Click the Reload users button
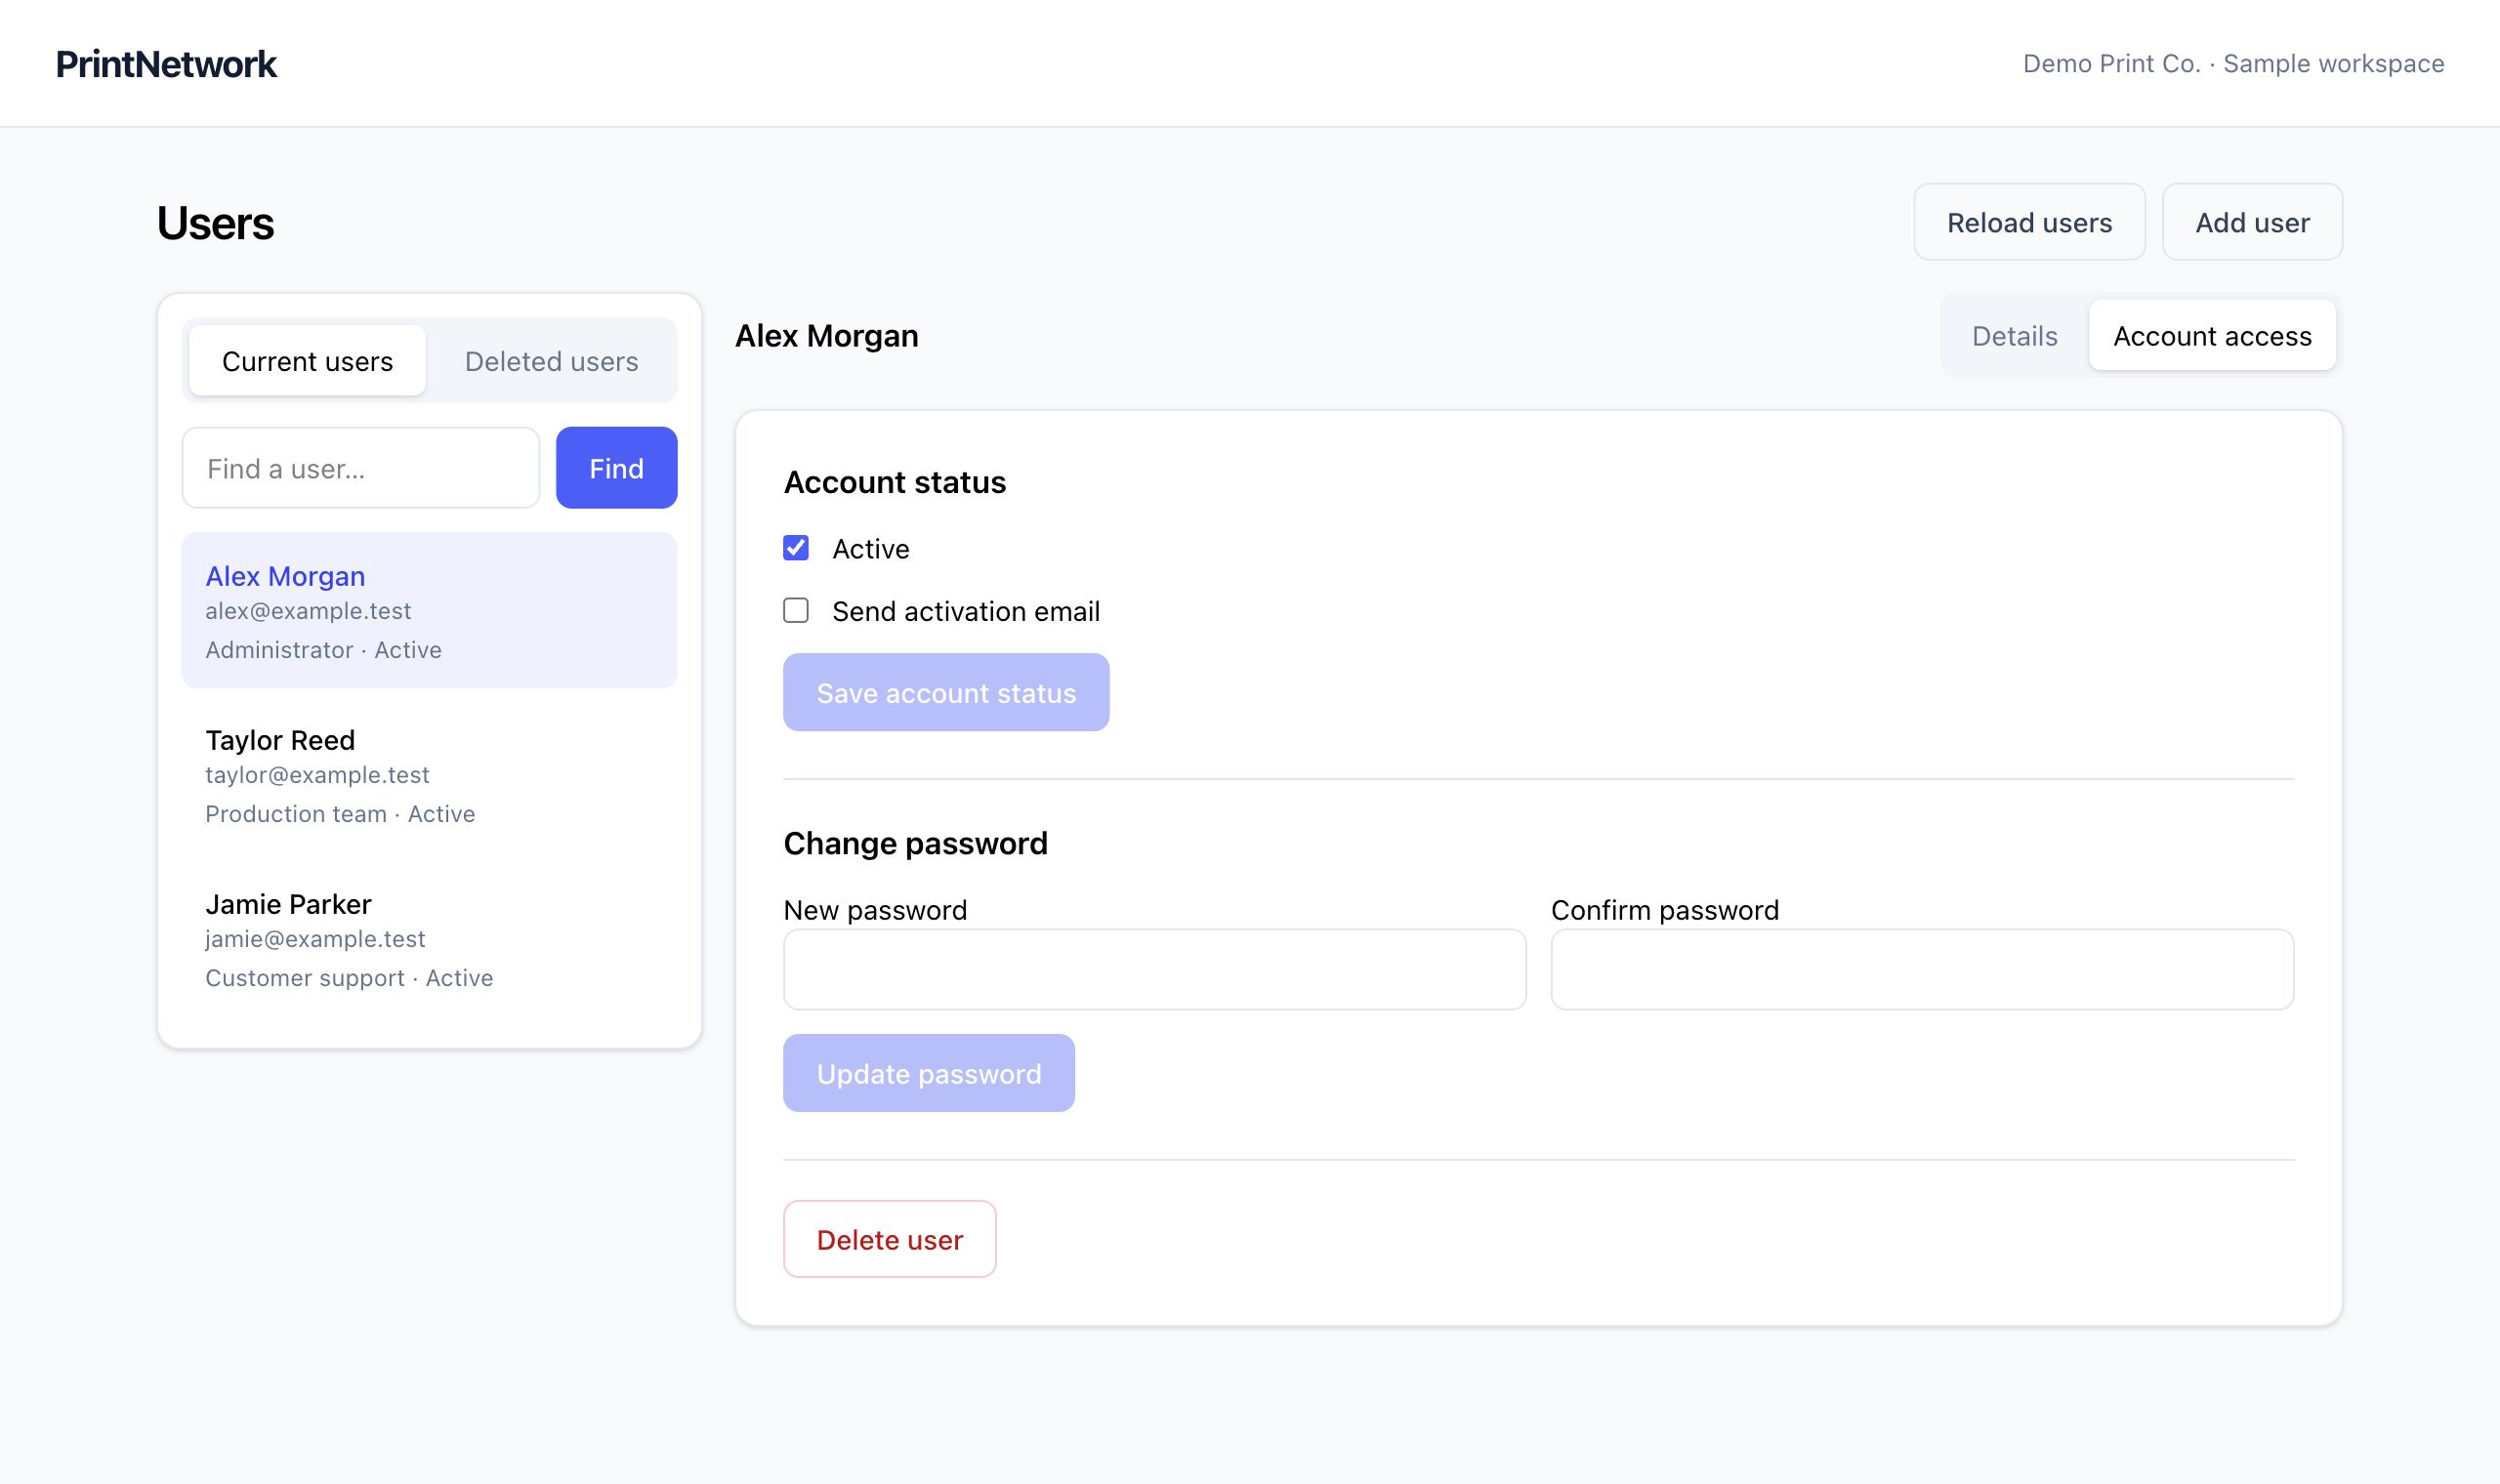 pyautogui.click(x=2029, y=222)
